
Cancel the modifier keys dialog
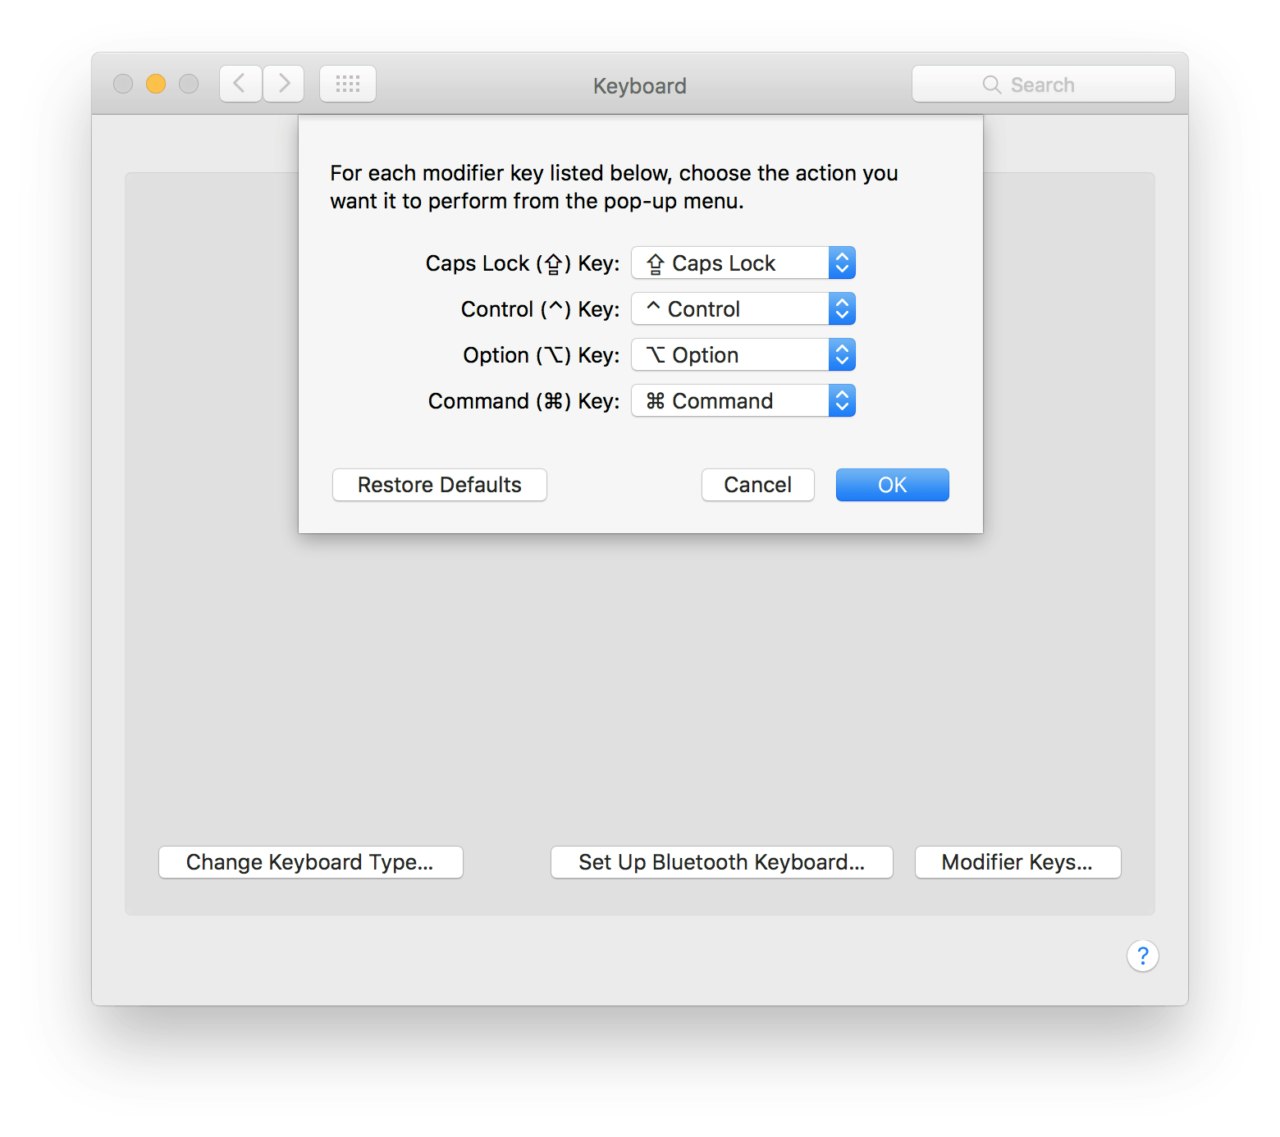point(757,485)
